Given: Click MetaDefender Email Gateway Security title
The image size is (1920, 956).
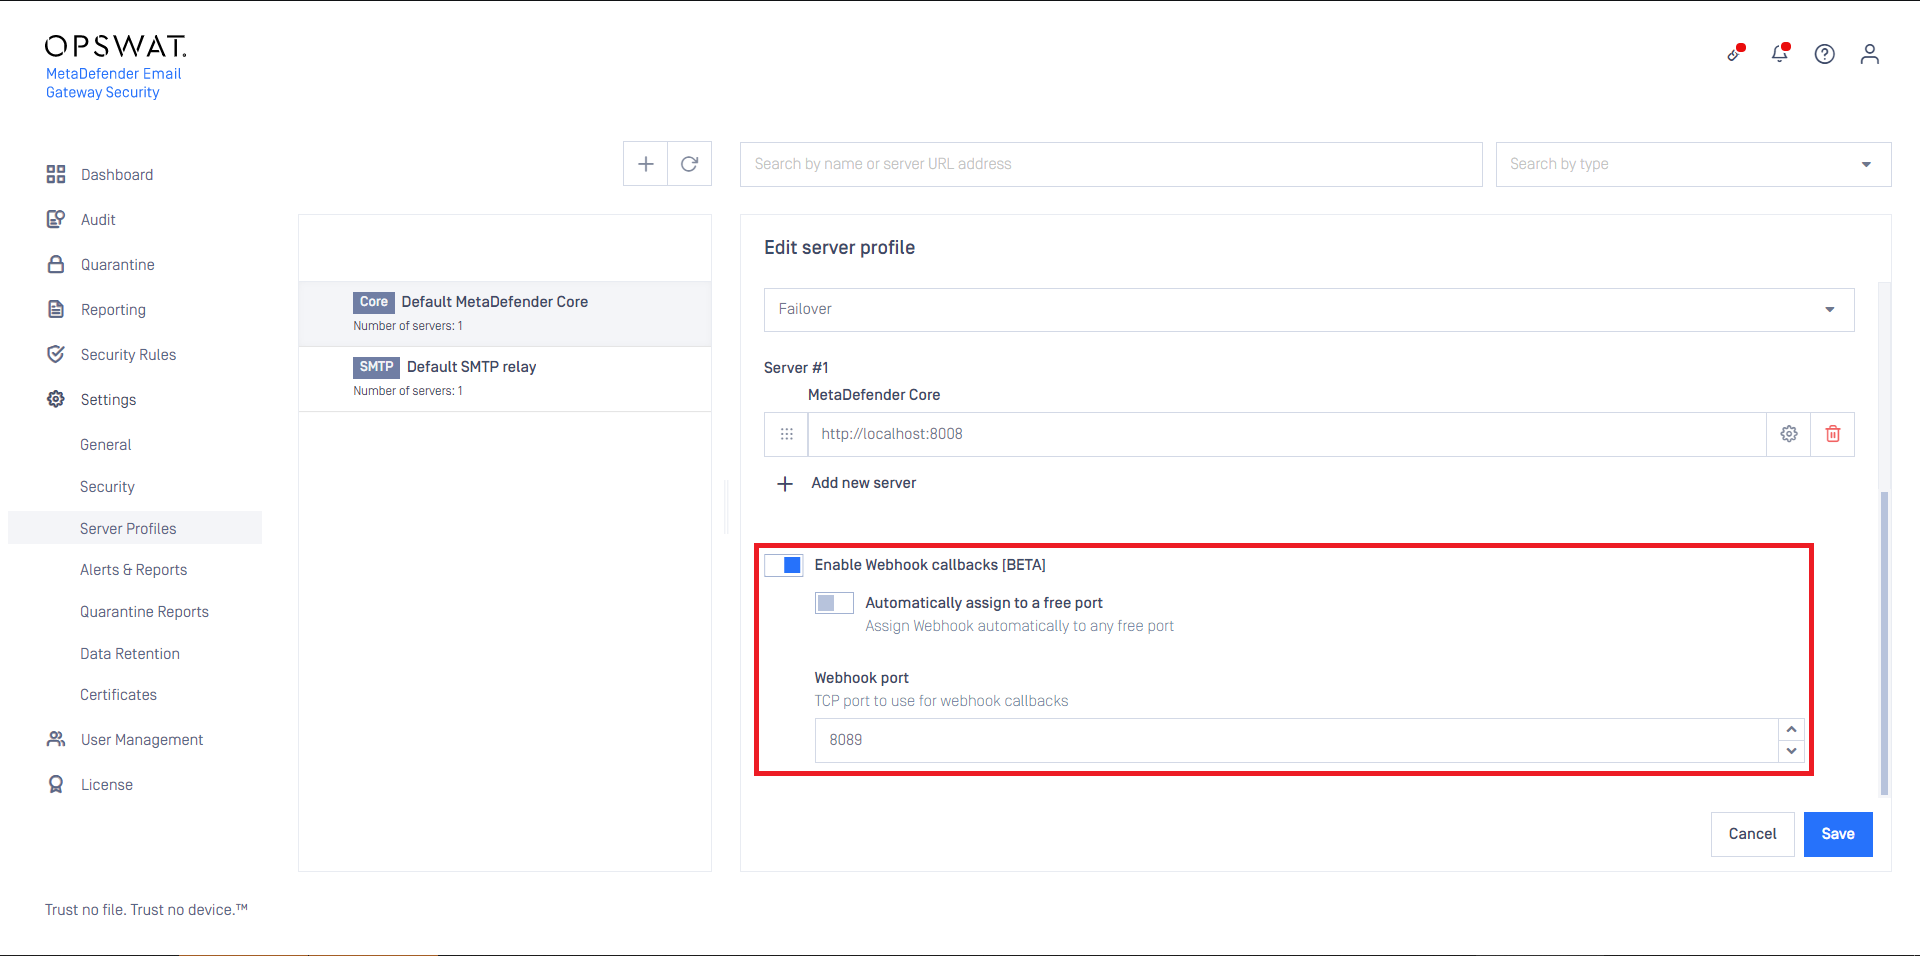Looking at the screenshot, I should point(113,83).
